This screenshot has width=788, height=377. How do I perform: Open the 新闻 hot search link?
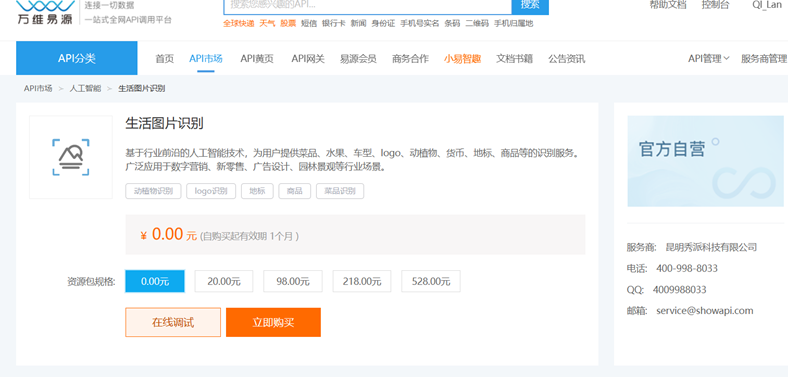[x=358, y=23]
